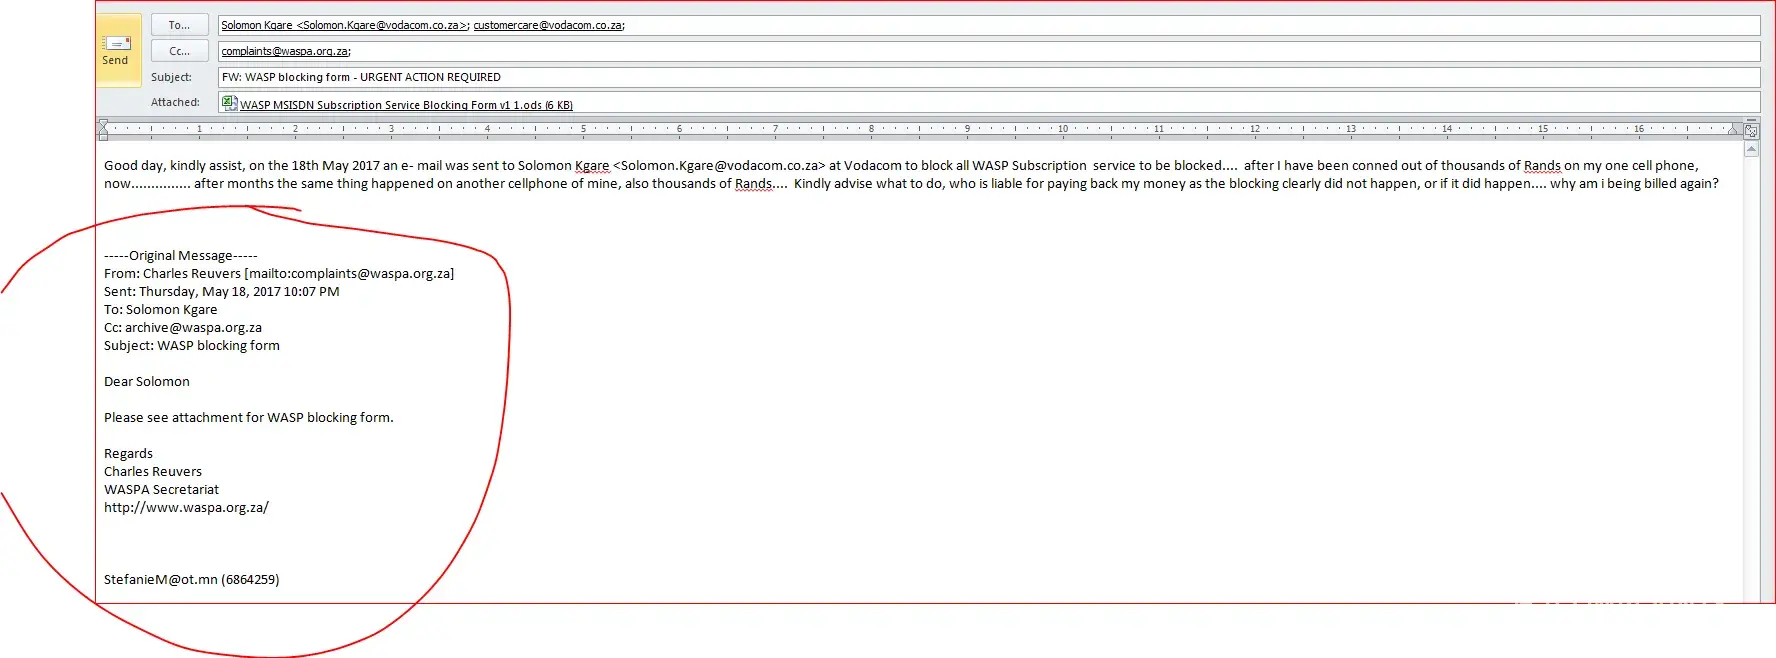Screen dimensions: 1776x658
Task: Click the 'Charles Reuvers' signature name line
Action: [153, 472]
